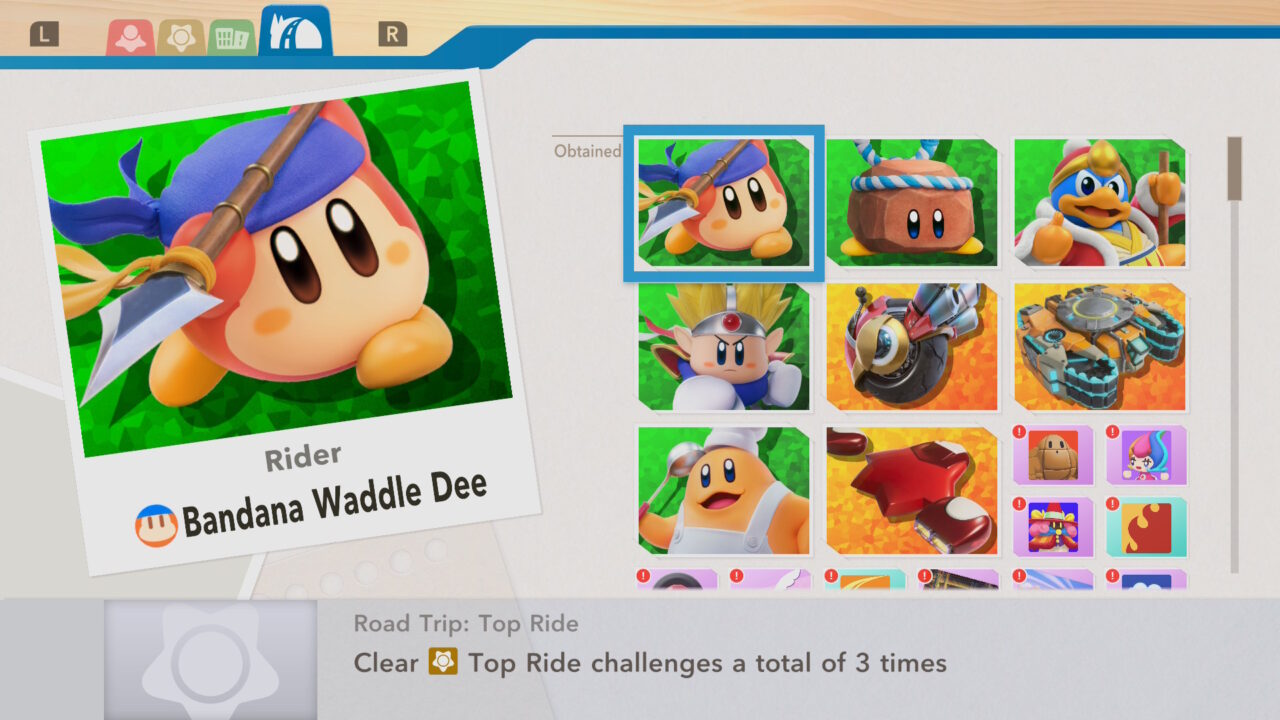Click the large Bandana Waddle Dee preview card

pyautogui.click(x=283, y=320)
